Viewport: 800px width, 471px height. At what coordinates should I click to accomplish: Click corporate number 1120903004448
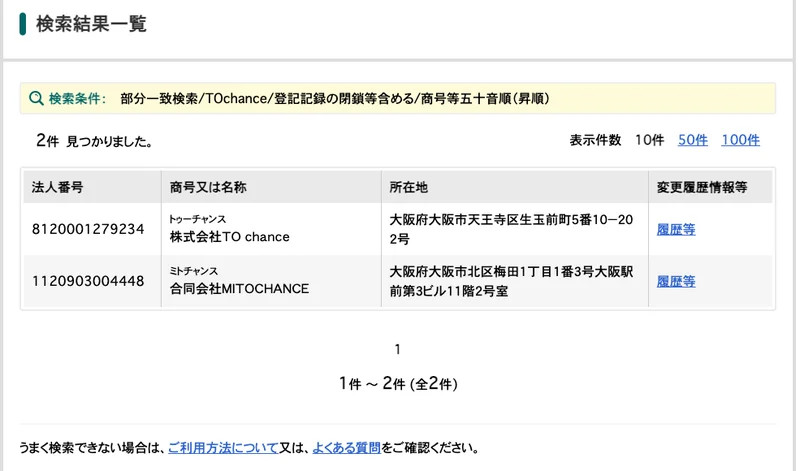(88, 281)
